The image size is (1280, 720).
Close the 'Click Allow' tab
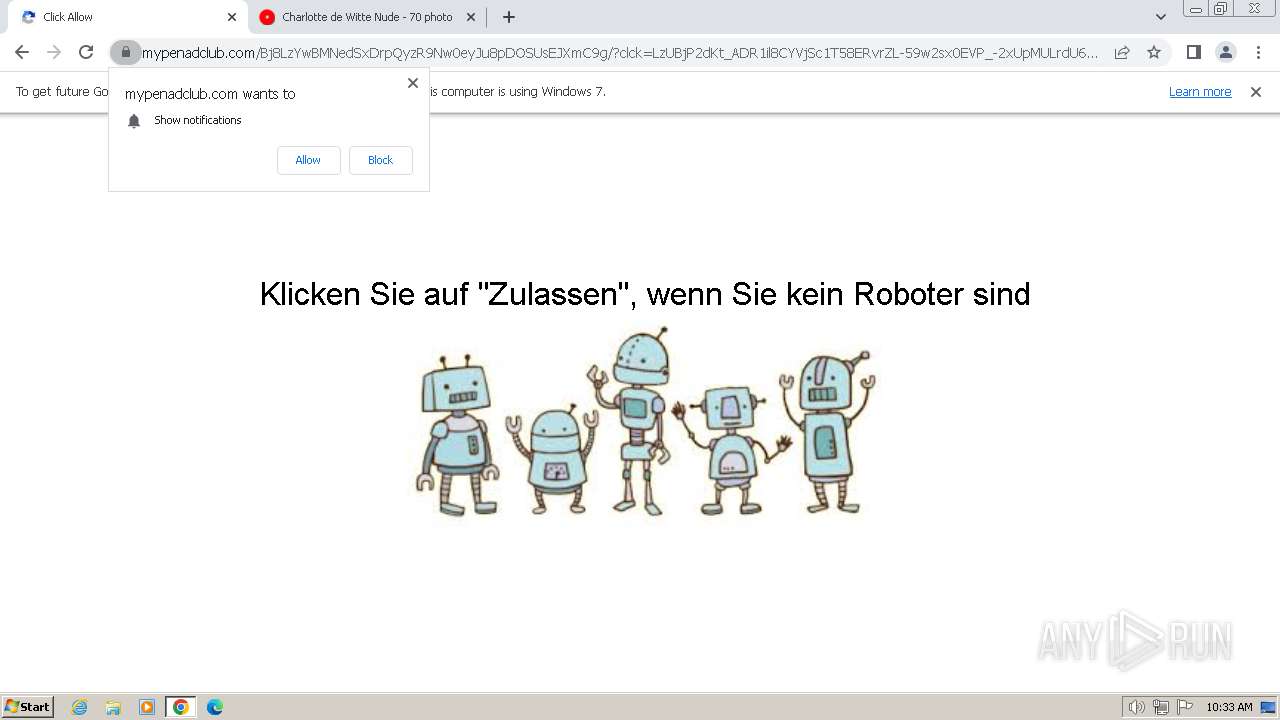tap(231, 17)
